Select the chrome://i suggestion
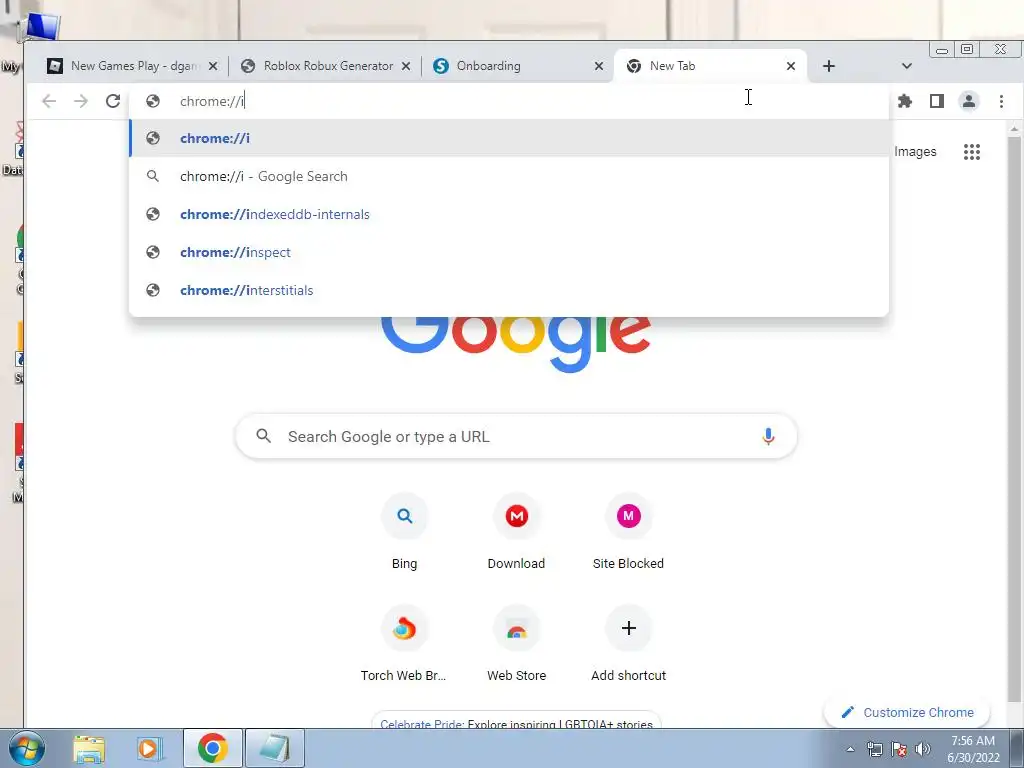1024x768 pixels. tap(509, 138)
